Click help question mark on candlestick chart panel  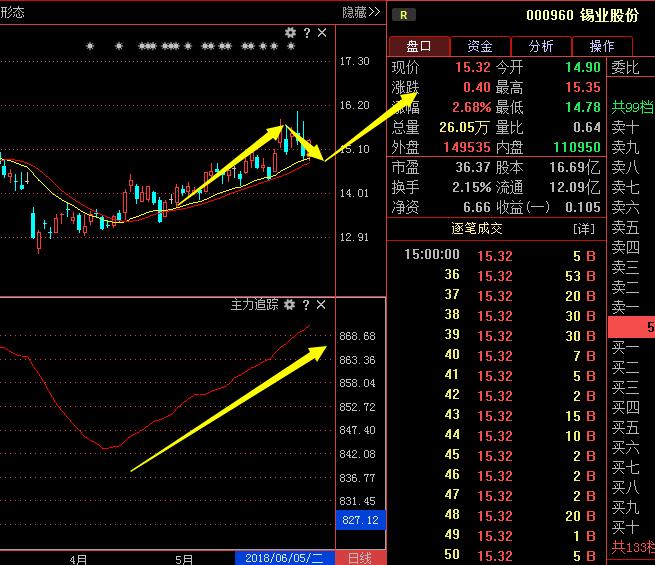coord(306,33)
